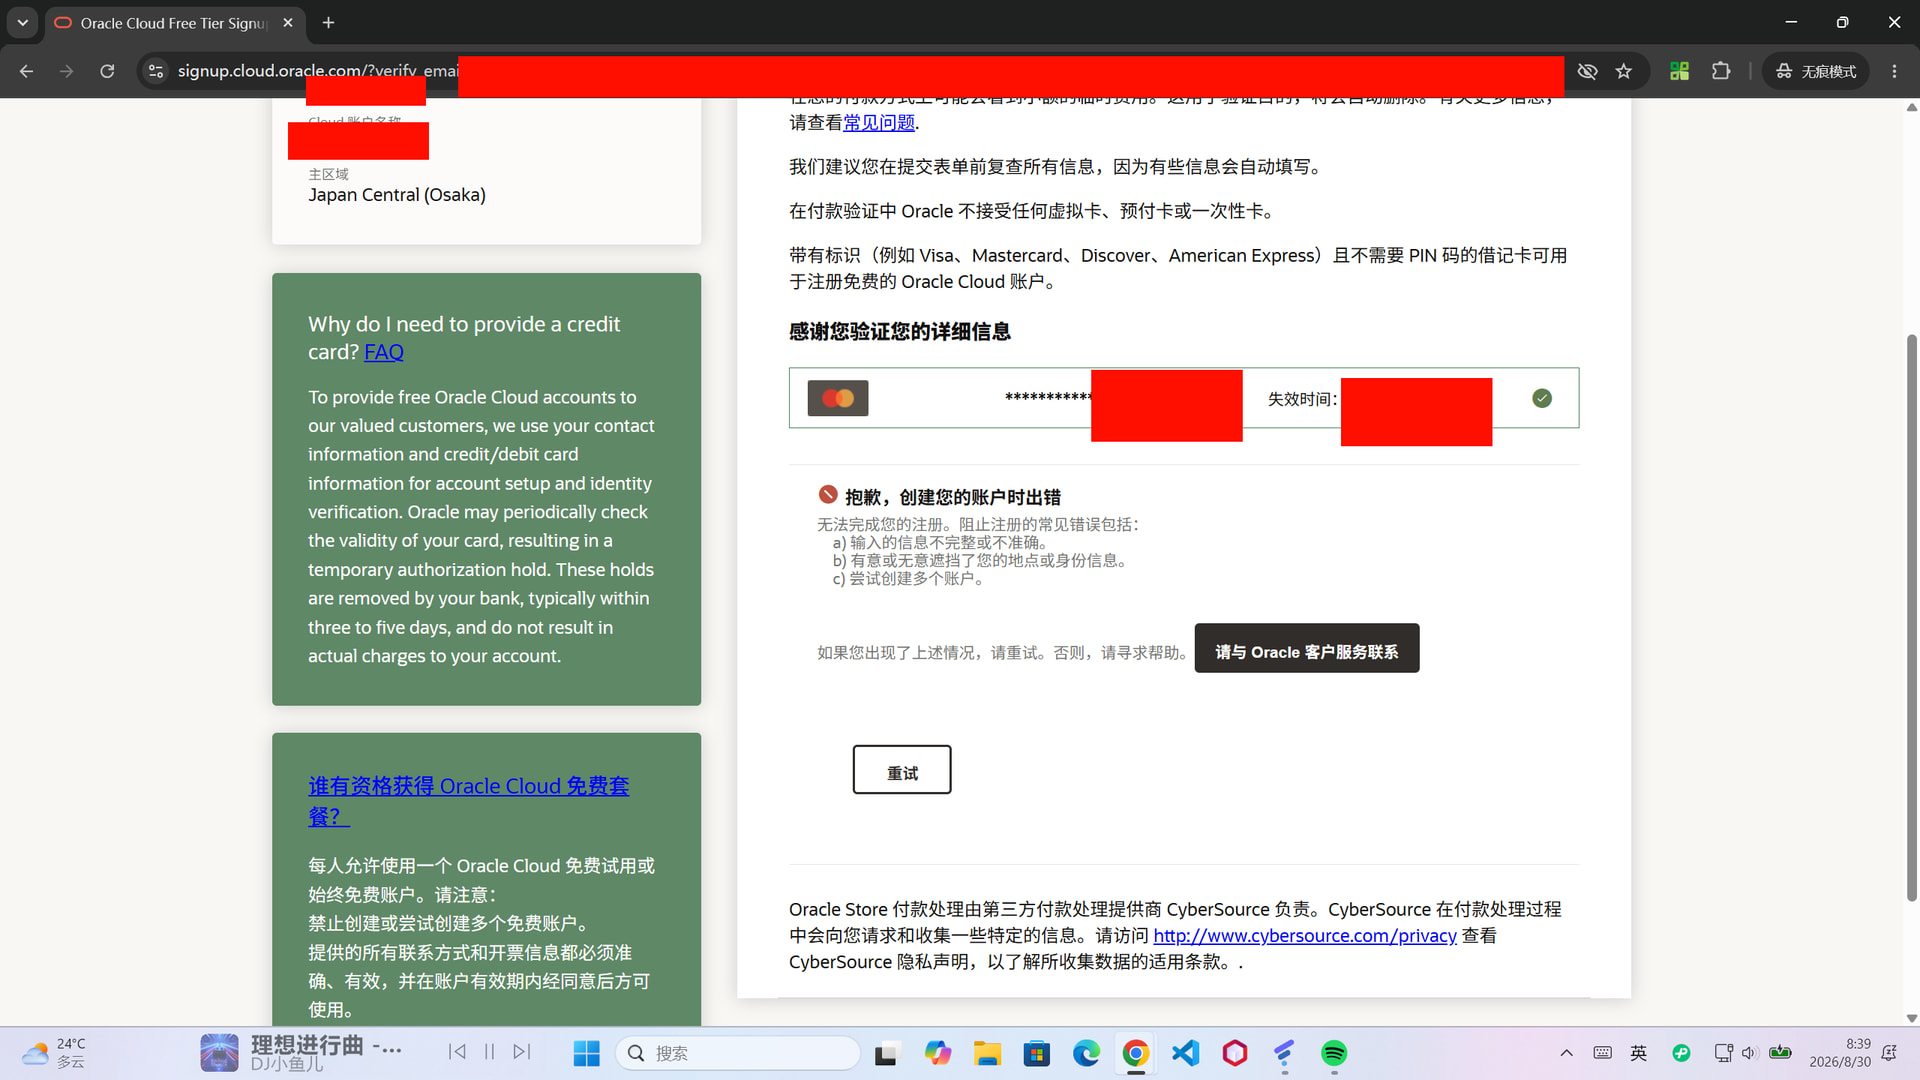The height and width of the screenshot is (1080, 1920).
Task: Click the green circular tray icon
Action: (x=1681, y=1053)
